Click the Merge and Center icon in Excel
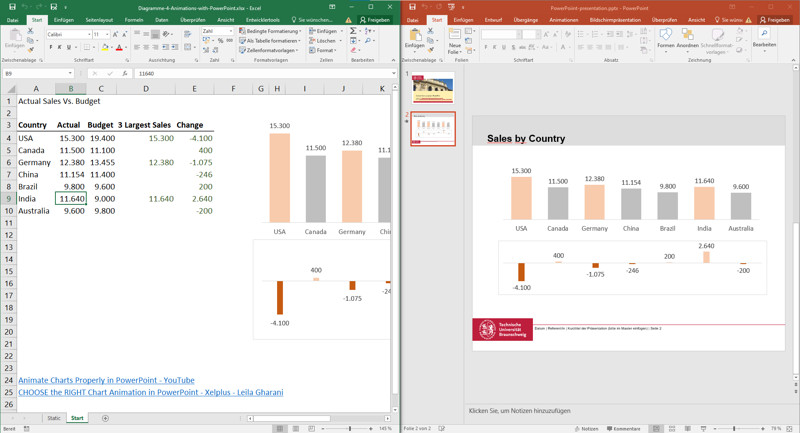800x433 pixels. 188,47
